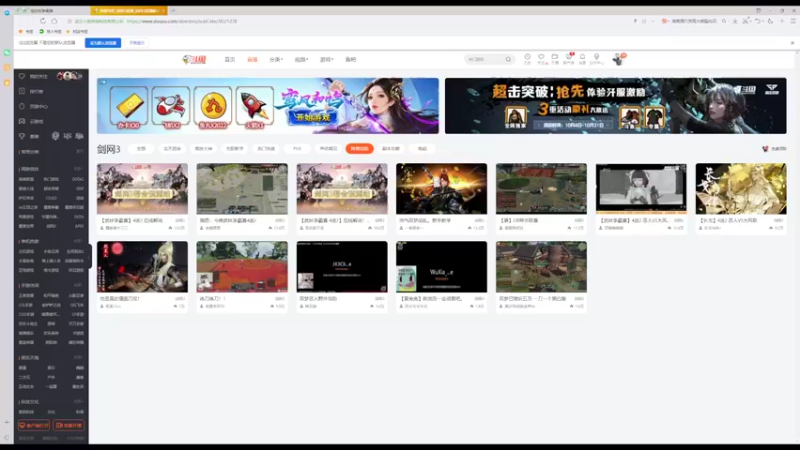Click the airplane gift icon in the left banner
Viewport: 800px width, 450px height.
pos(171,107)
